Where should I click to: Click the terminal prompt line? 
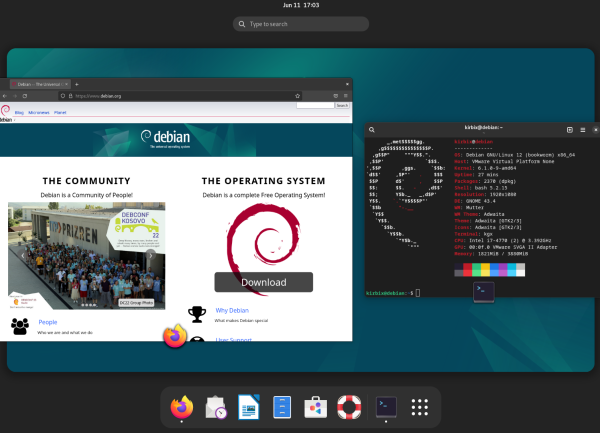point(393,293)
